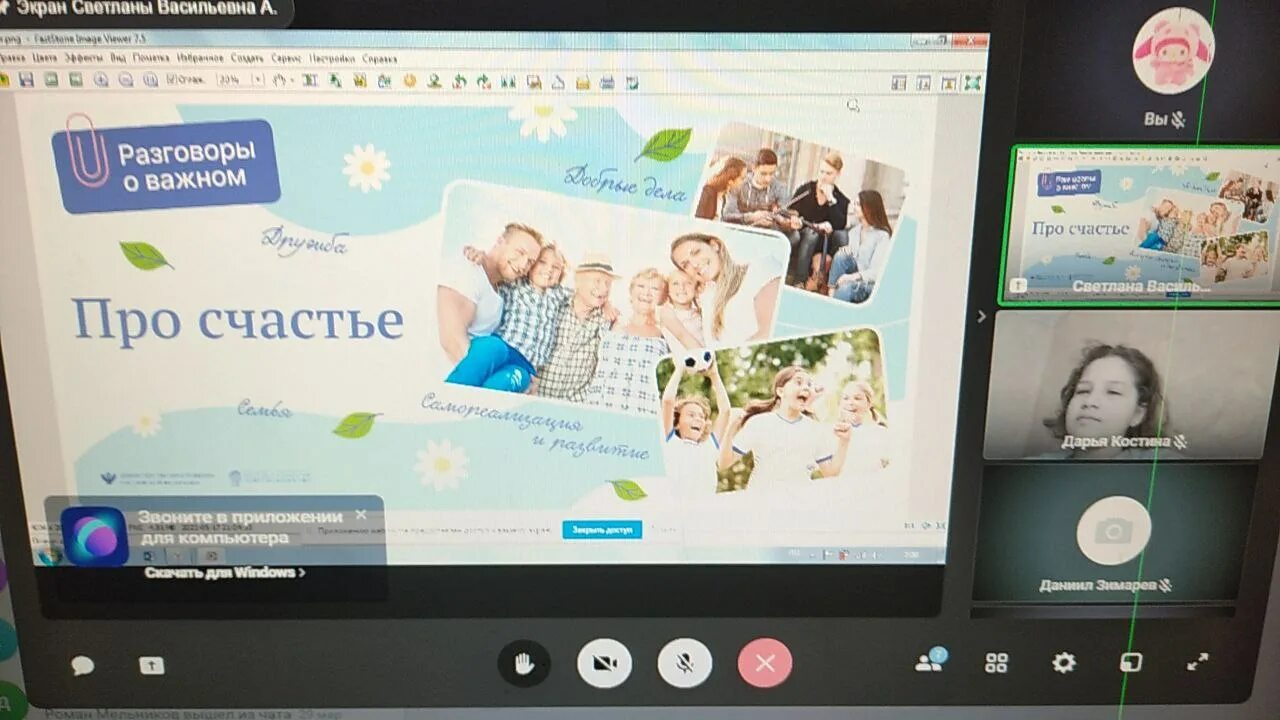1280x720 pixels.
Task: Toggle the raise hand button
Action: pos(524,663)
